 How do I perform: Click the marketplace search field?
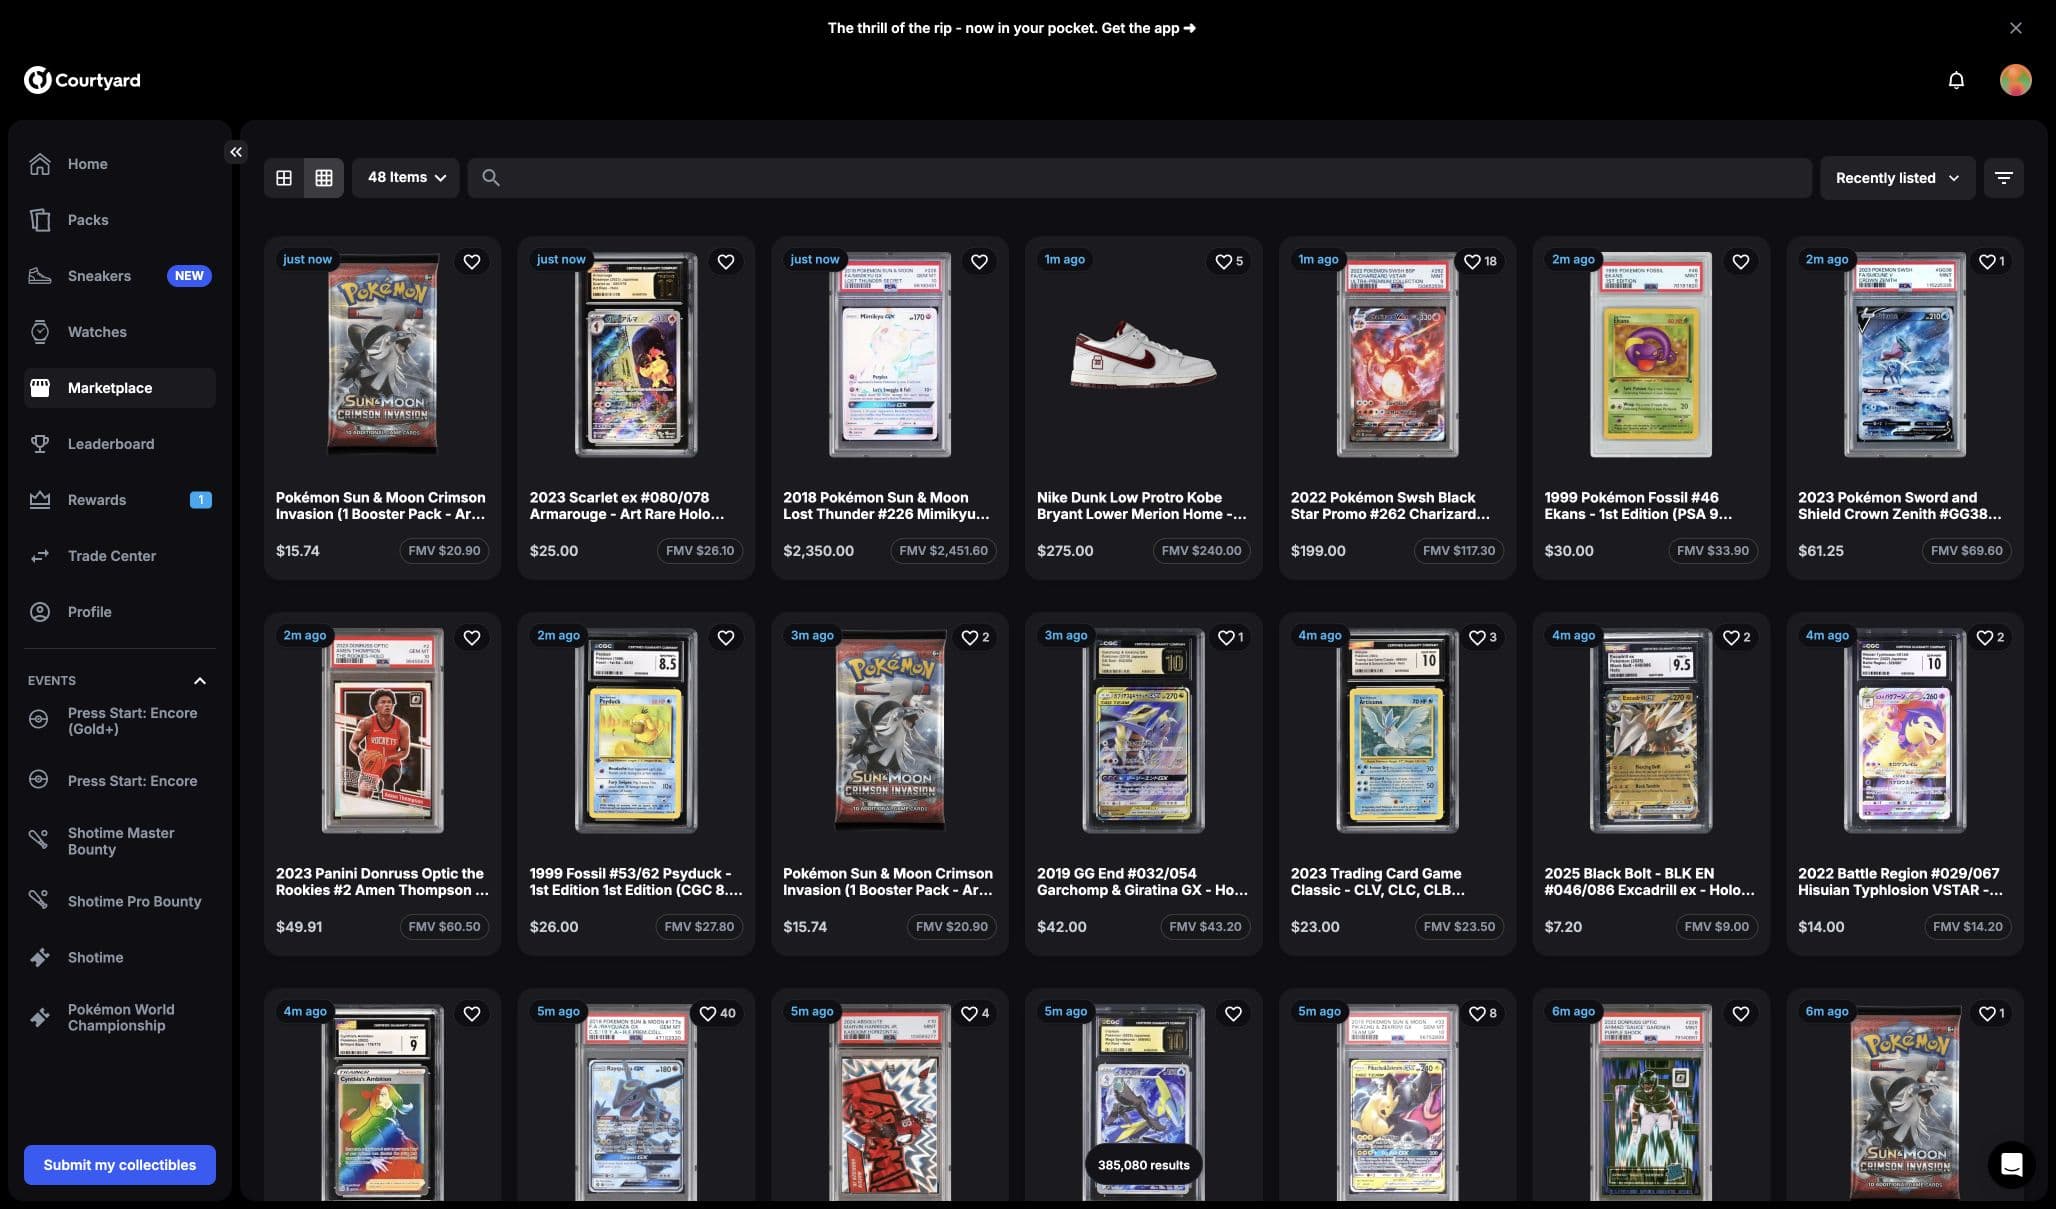tap(1139, 177)
